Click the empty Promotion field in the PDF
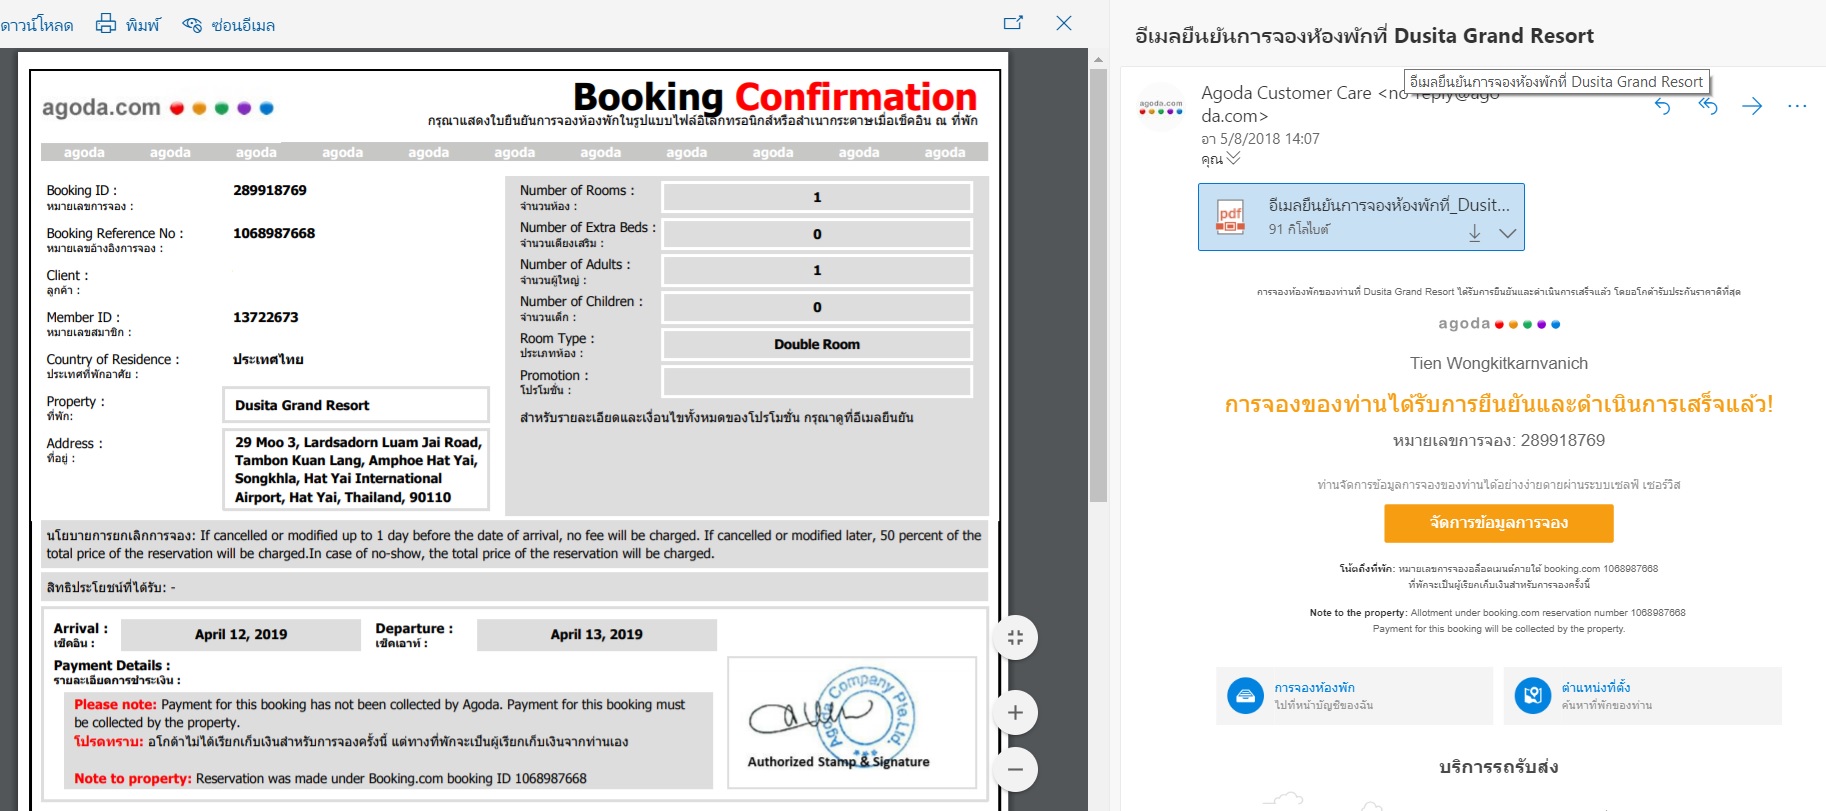The height and width of the screenshot is (811, 1826). tap(817, 381)
